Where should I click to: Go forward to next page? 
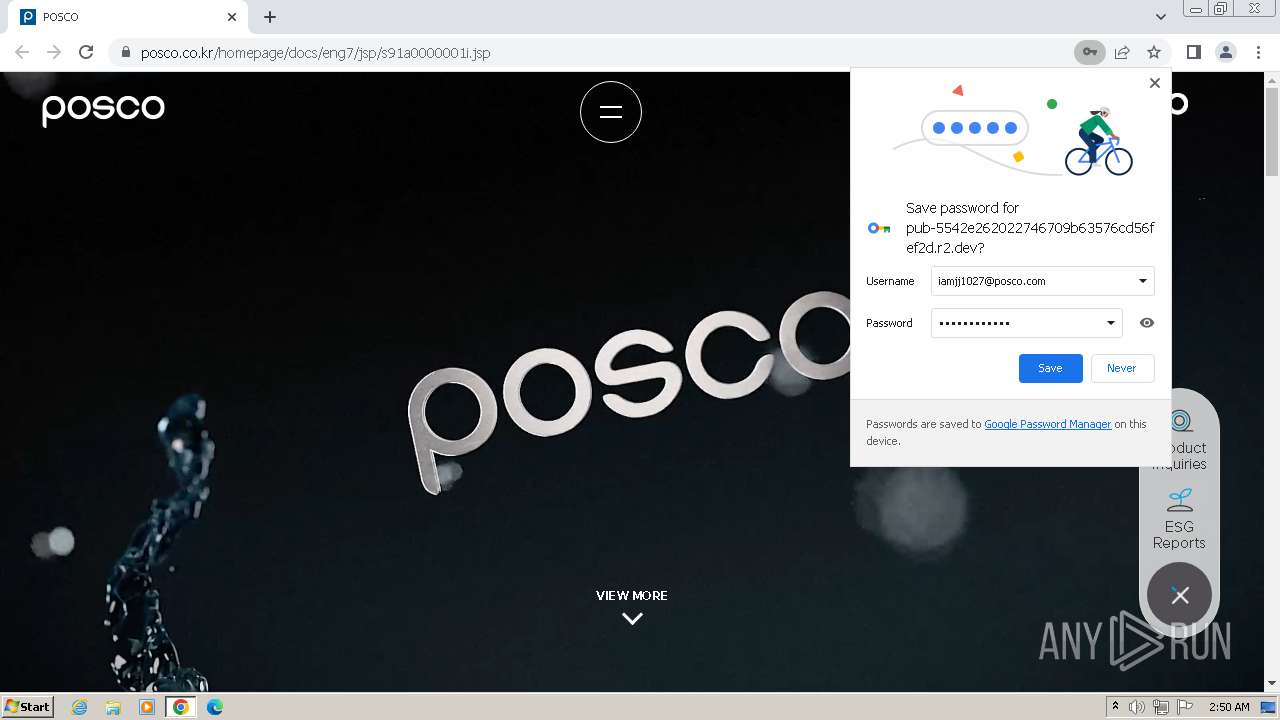click(x=54, y=52)
